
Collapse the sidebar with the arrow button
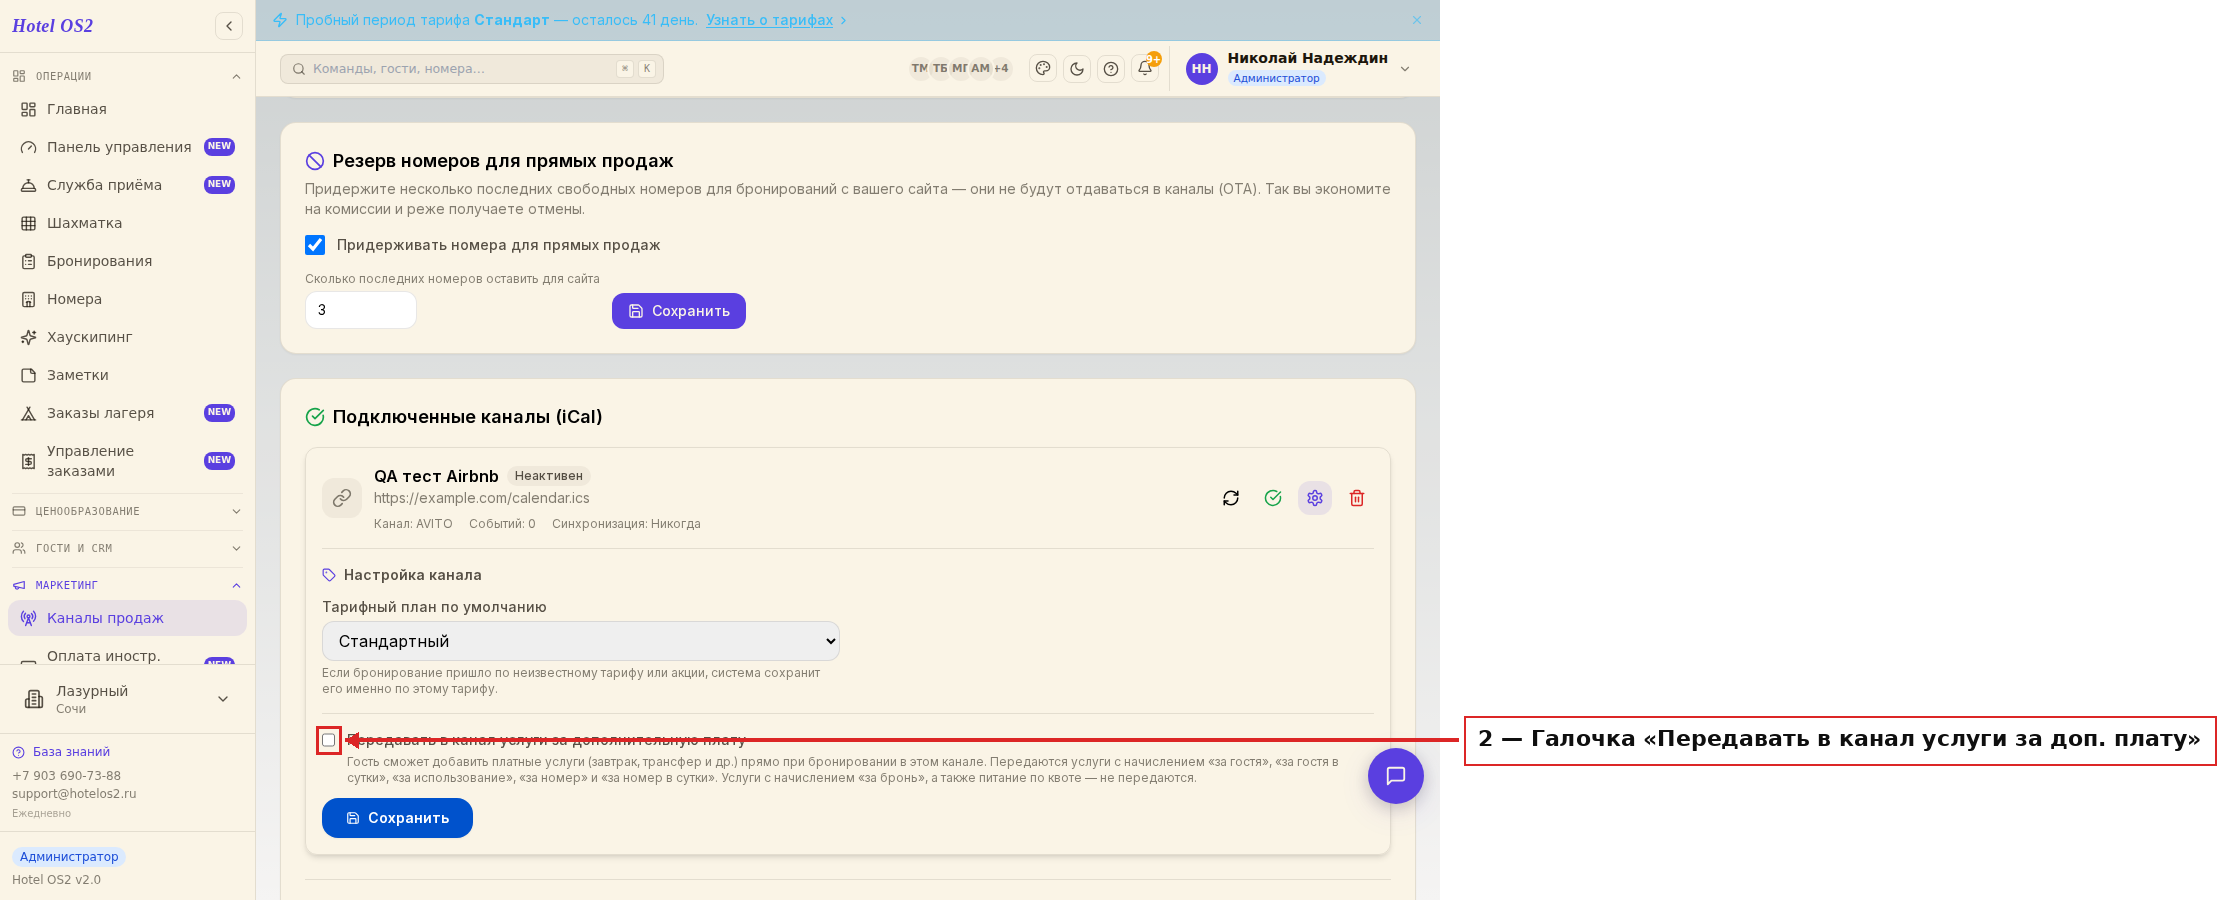tap(229, 26)
